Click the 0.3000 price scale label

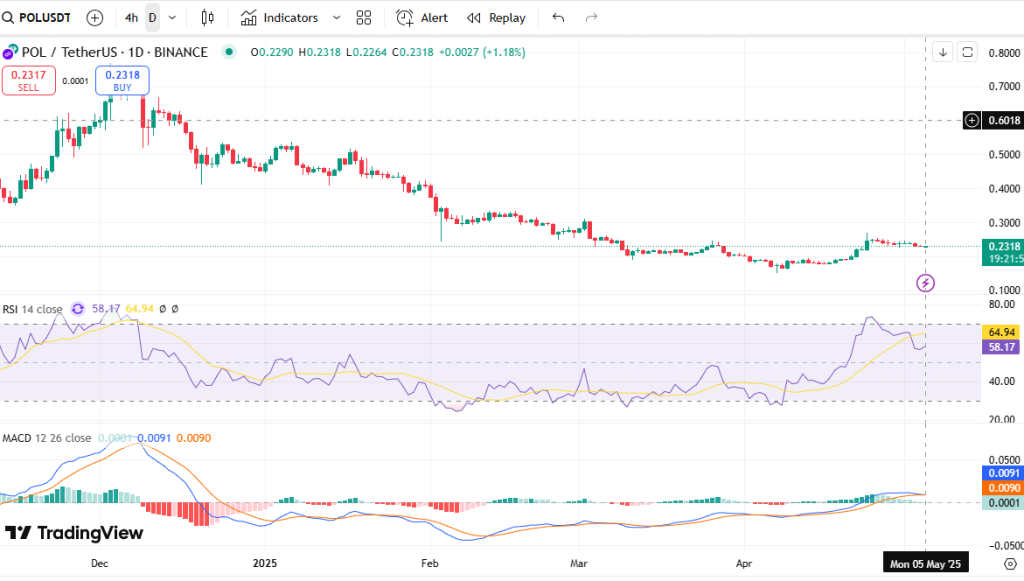[1004, 223]
